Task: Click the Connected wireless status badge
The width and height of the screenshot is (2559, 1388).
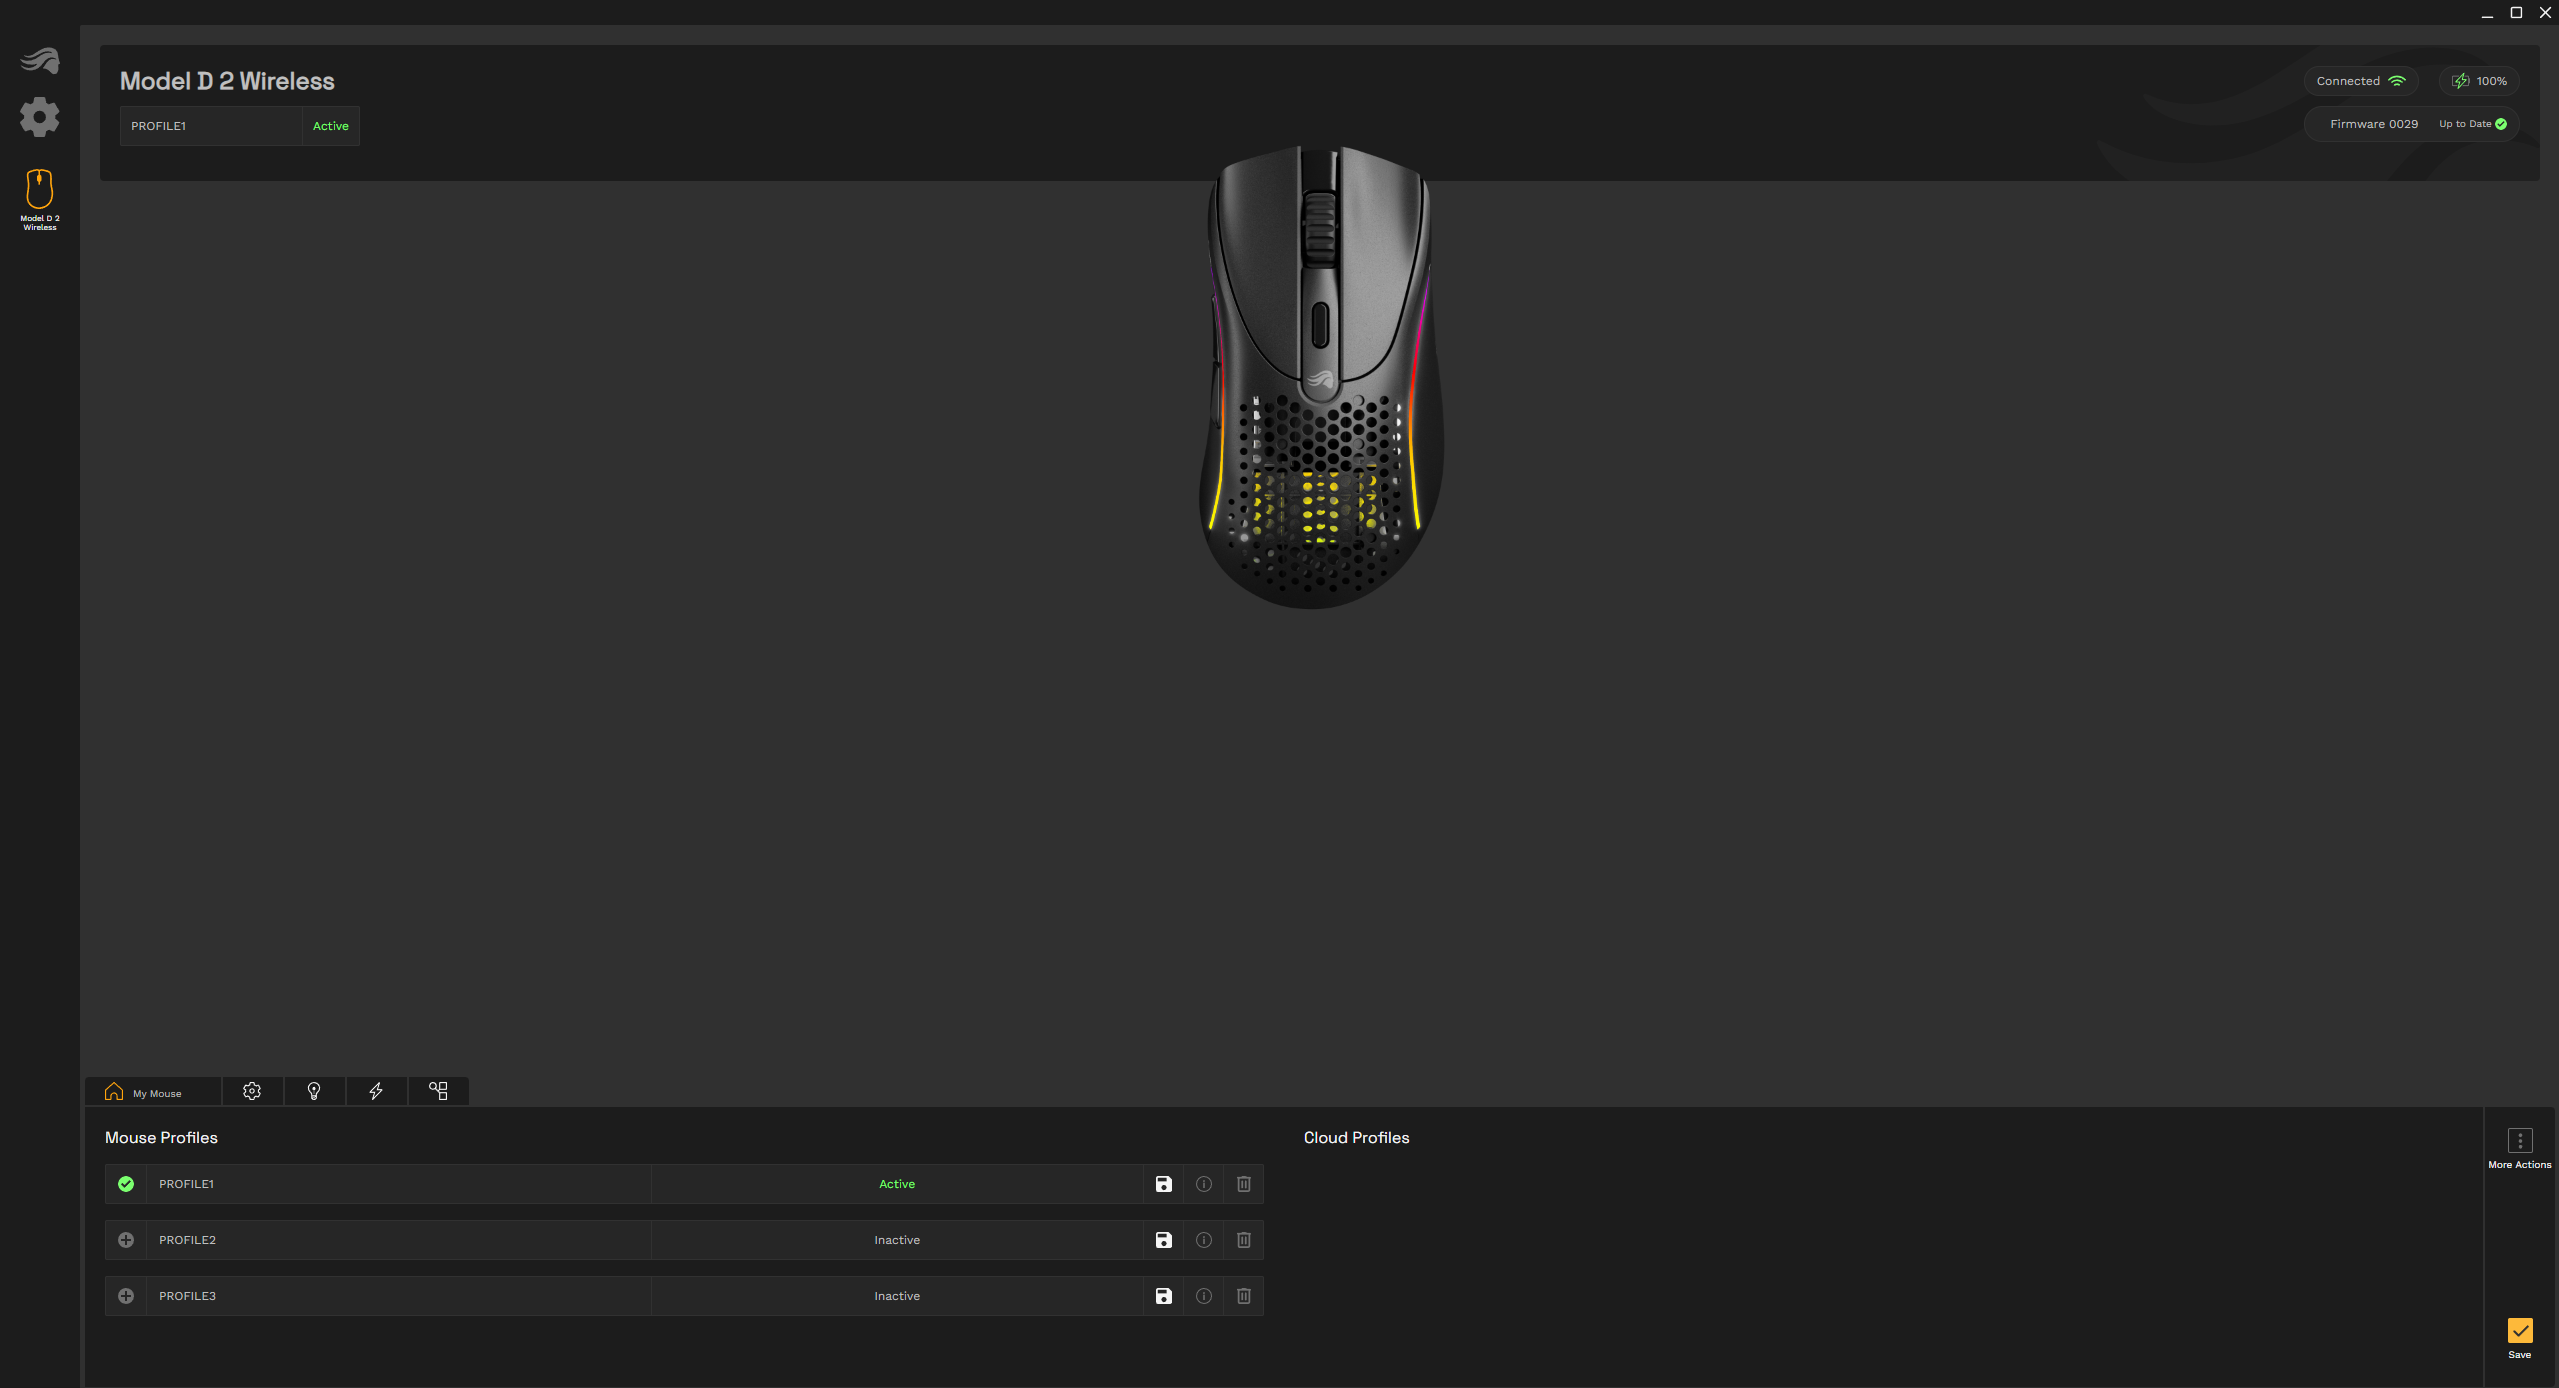Action: coord(2361,81)
